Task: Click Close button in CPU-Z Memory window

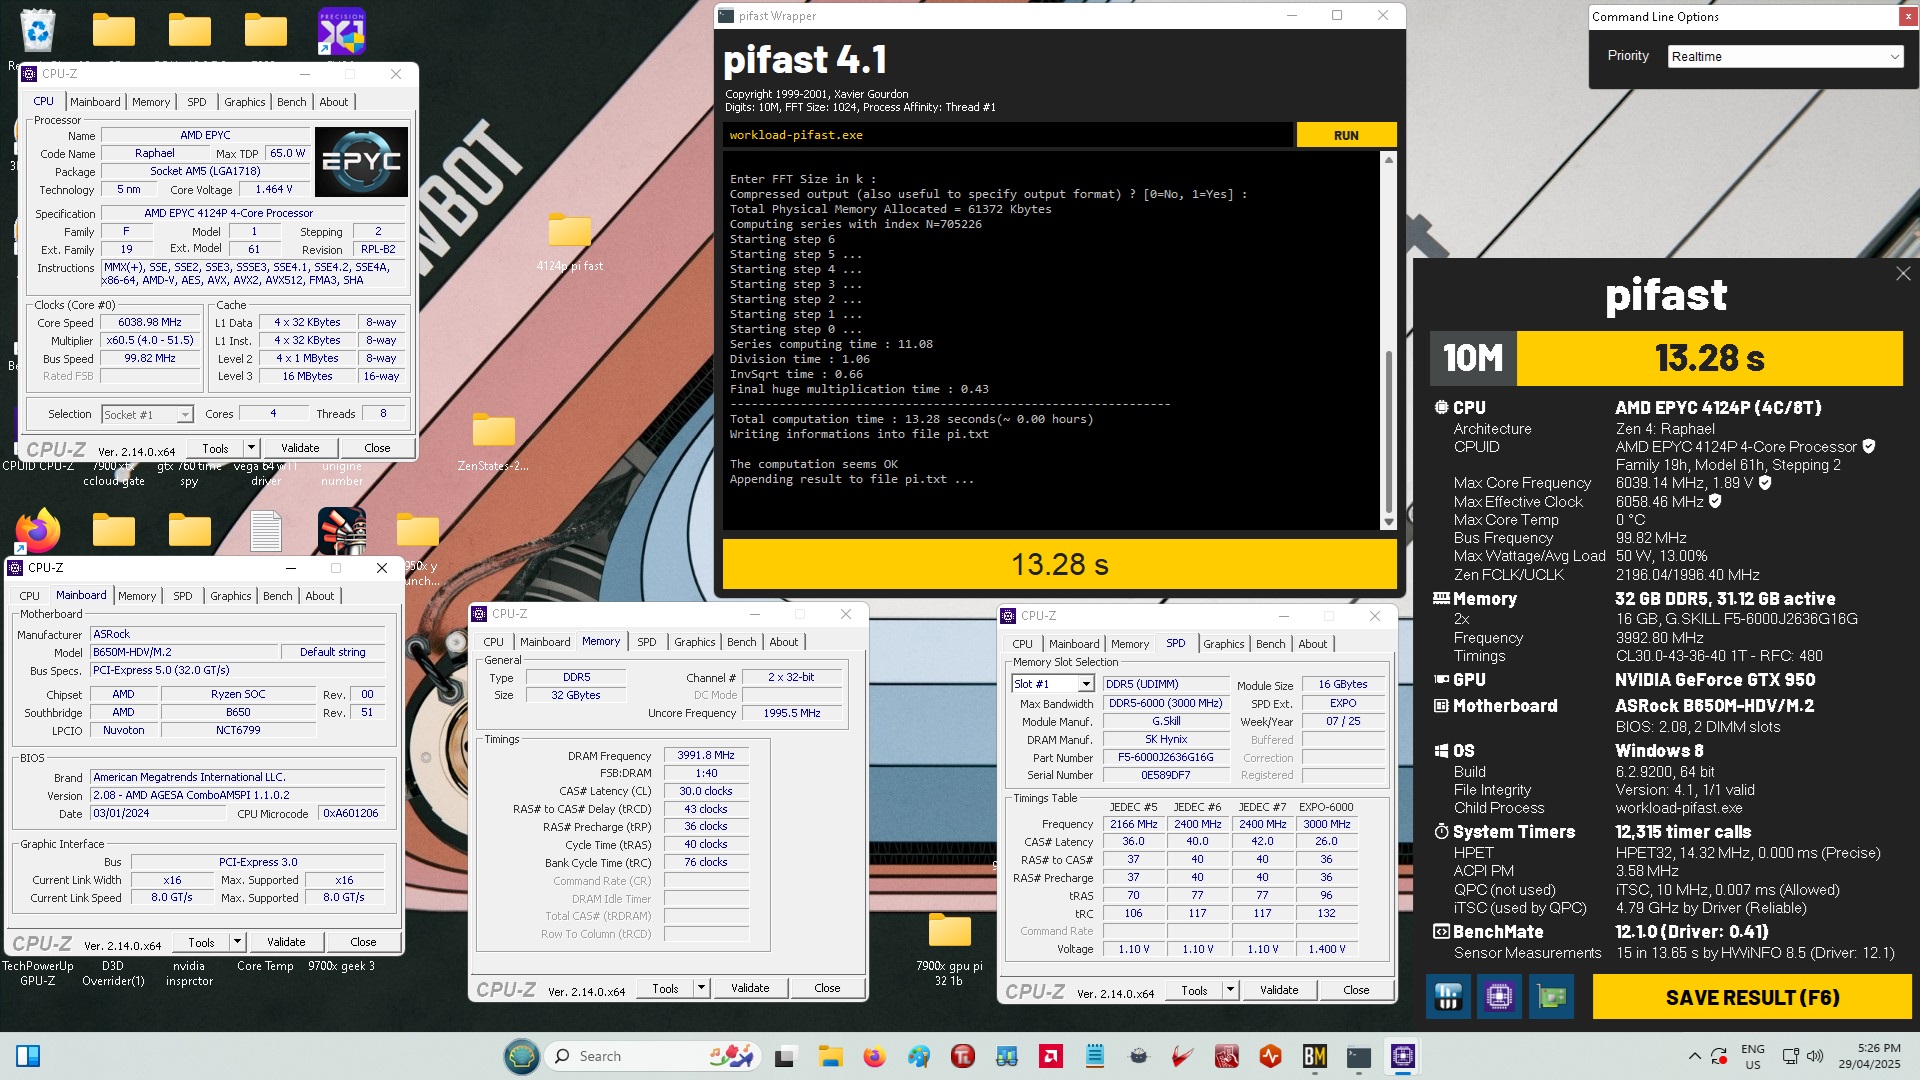Action: pos(827,988)
